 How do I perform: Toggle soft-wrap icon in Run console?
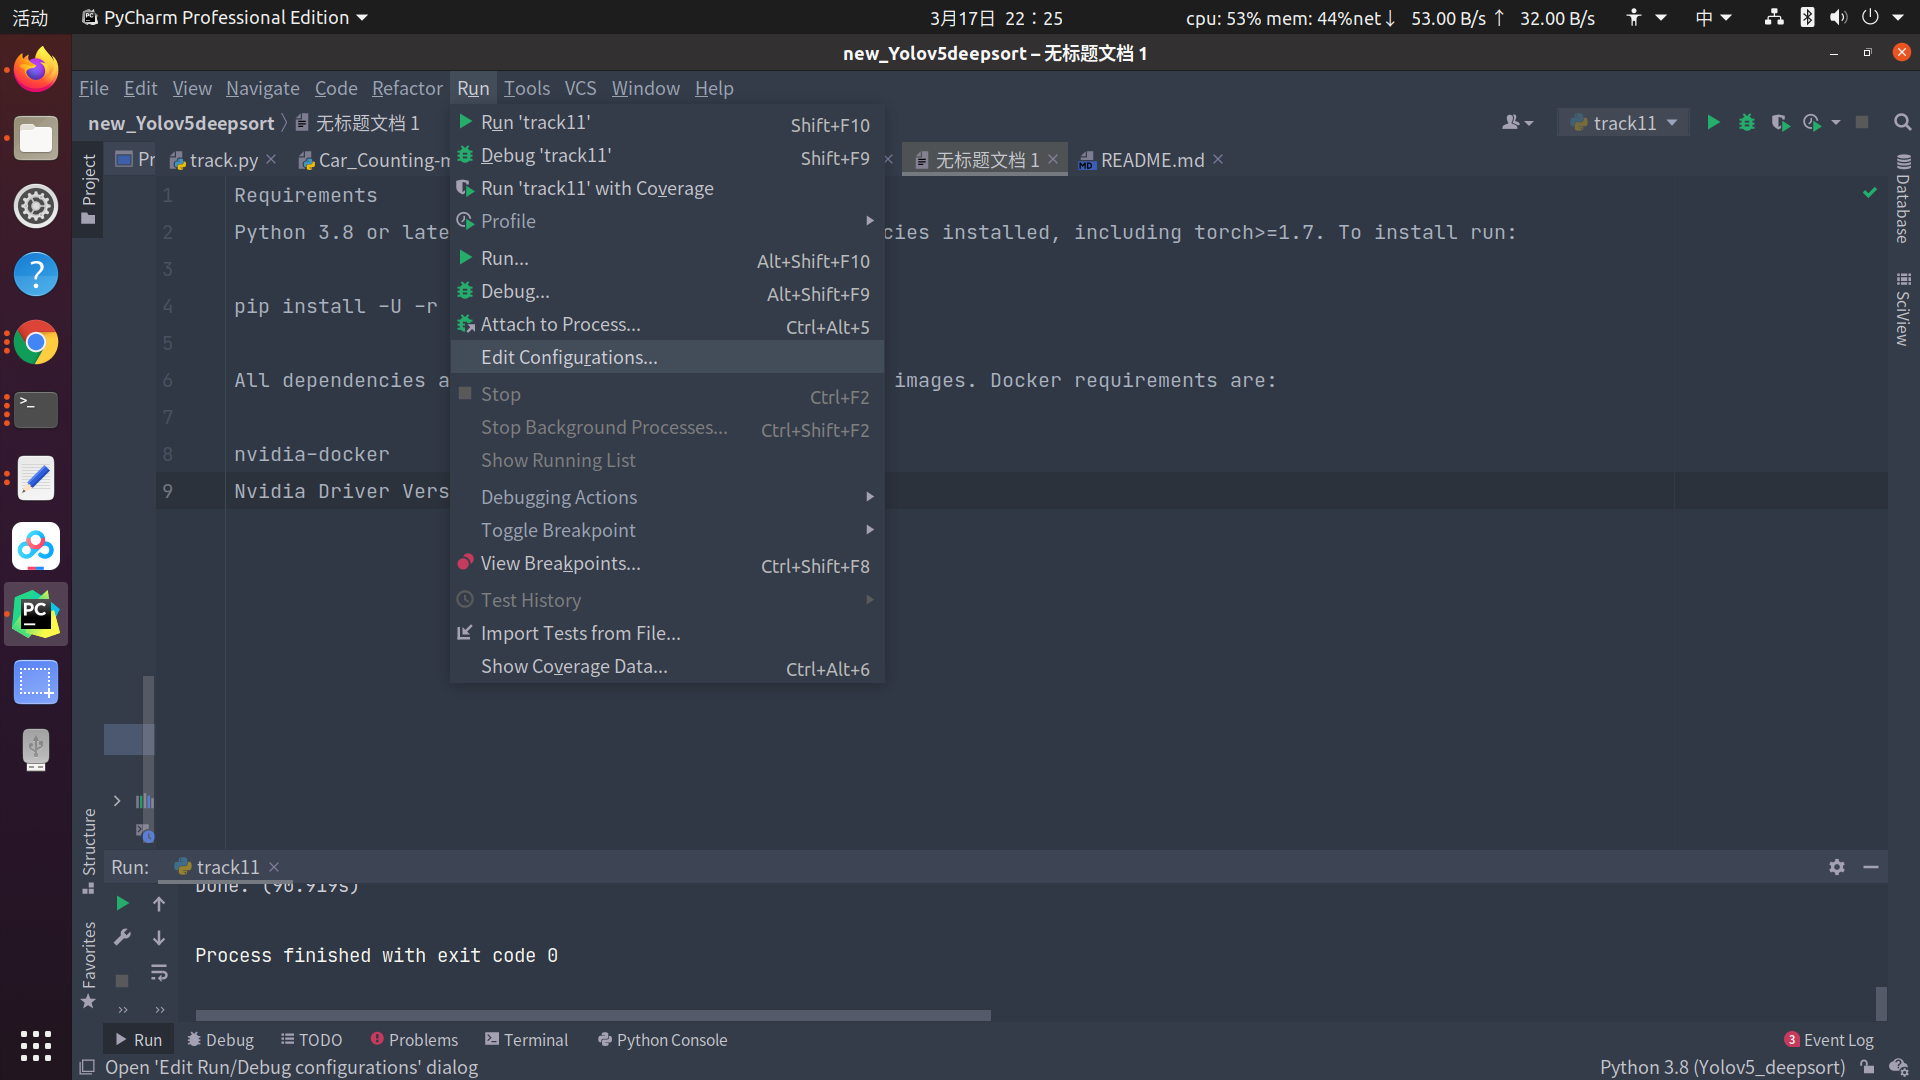tap(159, 972)
